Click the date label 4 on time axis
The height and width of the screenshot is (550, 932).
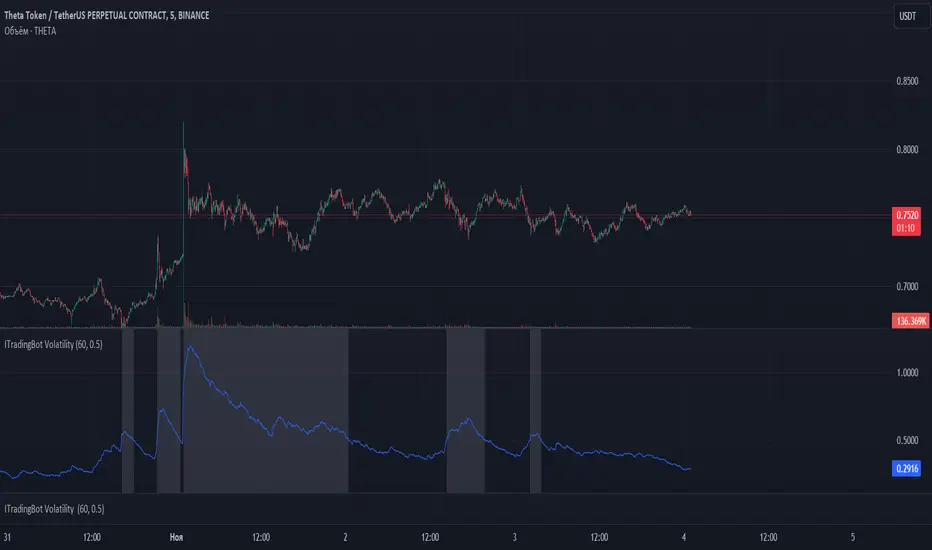[684, 538]
